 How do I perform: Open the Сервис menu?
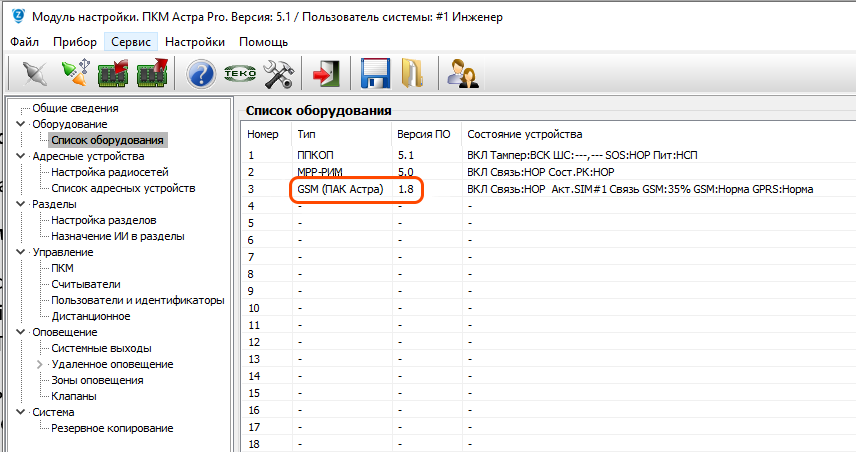click(x=131, y=42)
